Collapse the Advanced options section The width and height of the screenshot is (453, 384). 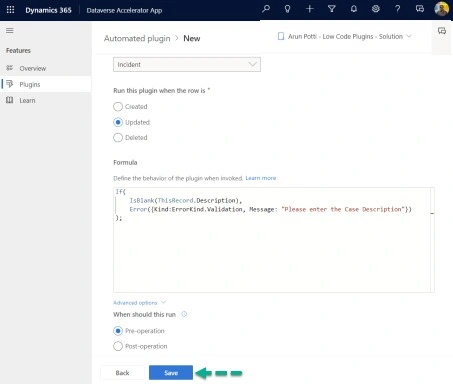point(139,303)
